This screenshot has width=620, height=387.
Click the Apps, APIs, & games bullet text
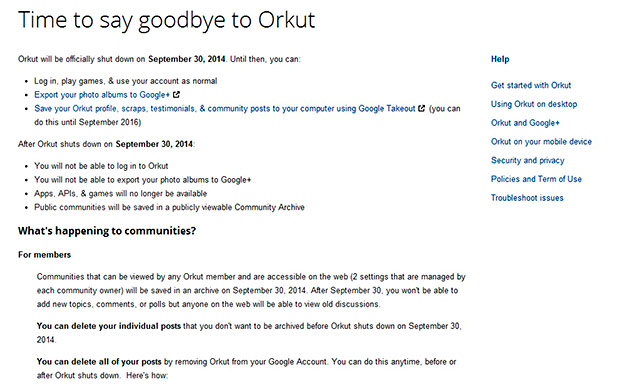pos(121,194)
